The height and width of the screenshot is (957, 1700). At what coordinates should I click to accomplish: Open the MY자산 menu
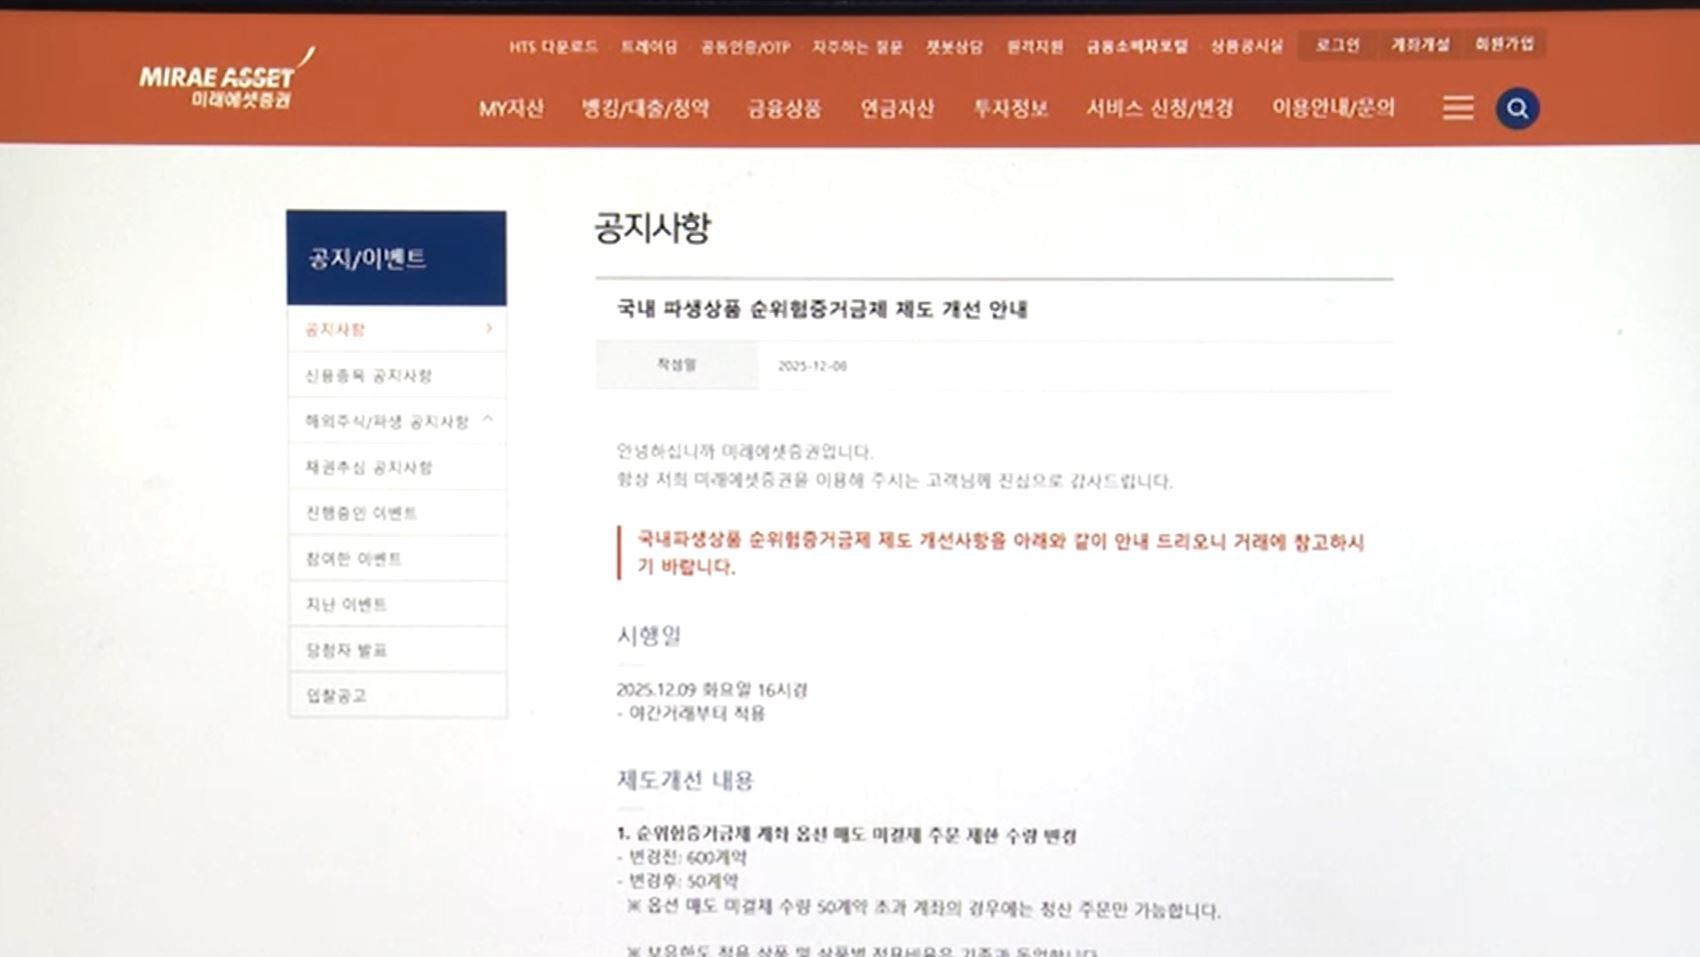point(511,108)
